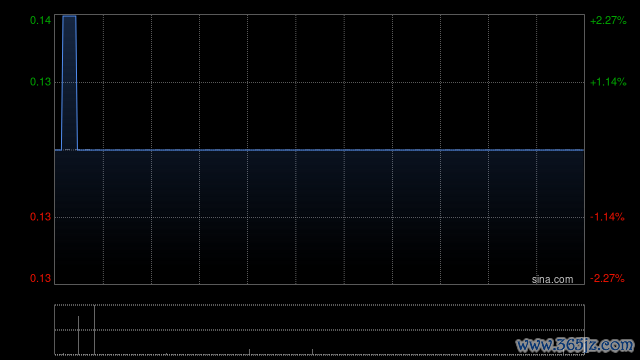Select the -2.27% percentage label
The image size is (640, 360).
click(607, 278)
